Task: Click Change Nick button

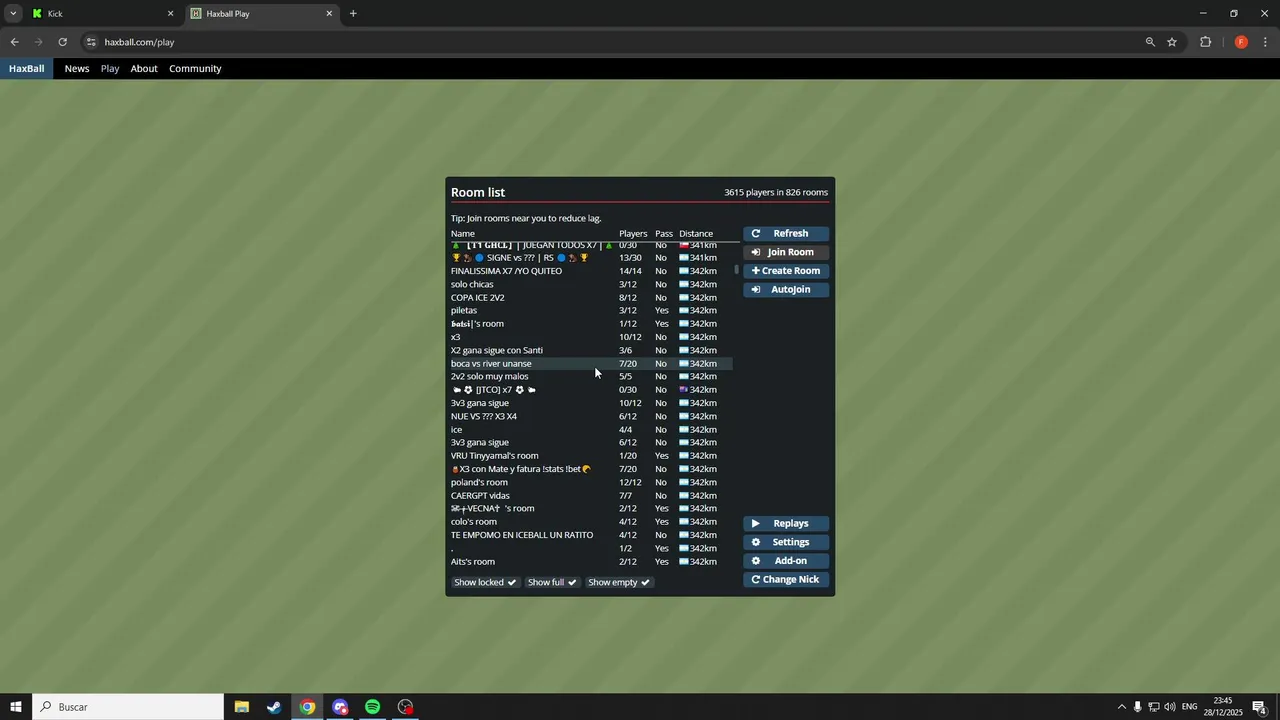Action: pyautogui.click(x=786, y=580)
